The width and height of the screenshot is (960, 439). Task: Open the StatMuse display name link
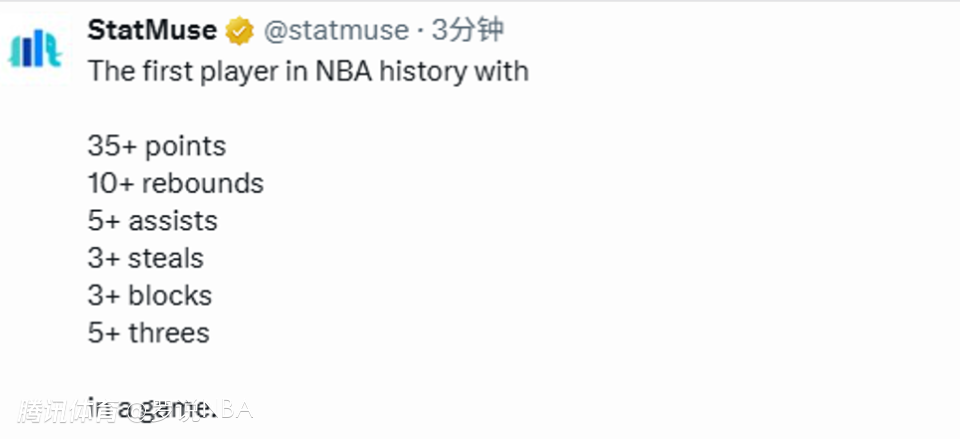click(152, 31)
